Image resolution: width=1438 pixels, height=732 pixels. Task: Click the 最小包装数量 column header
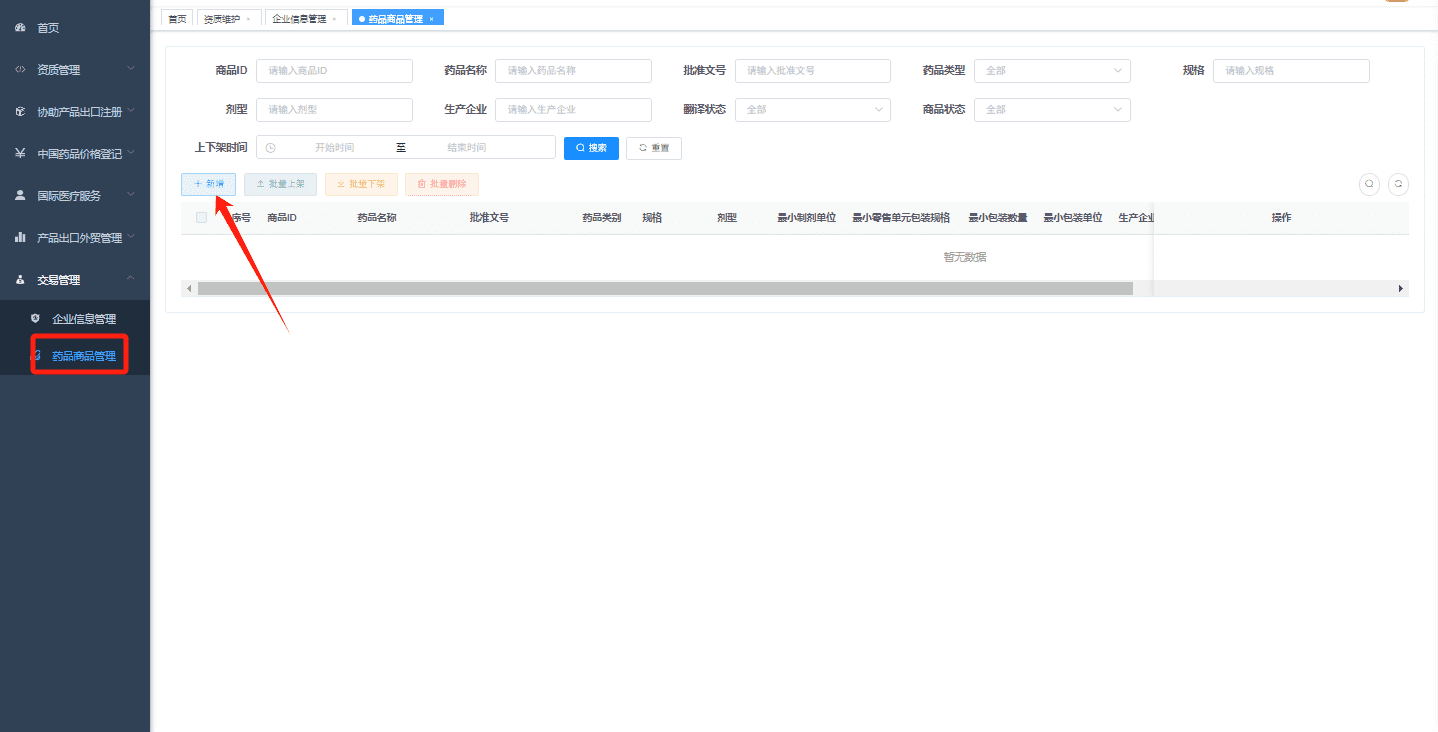(x=998, y=218)
